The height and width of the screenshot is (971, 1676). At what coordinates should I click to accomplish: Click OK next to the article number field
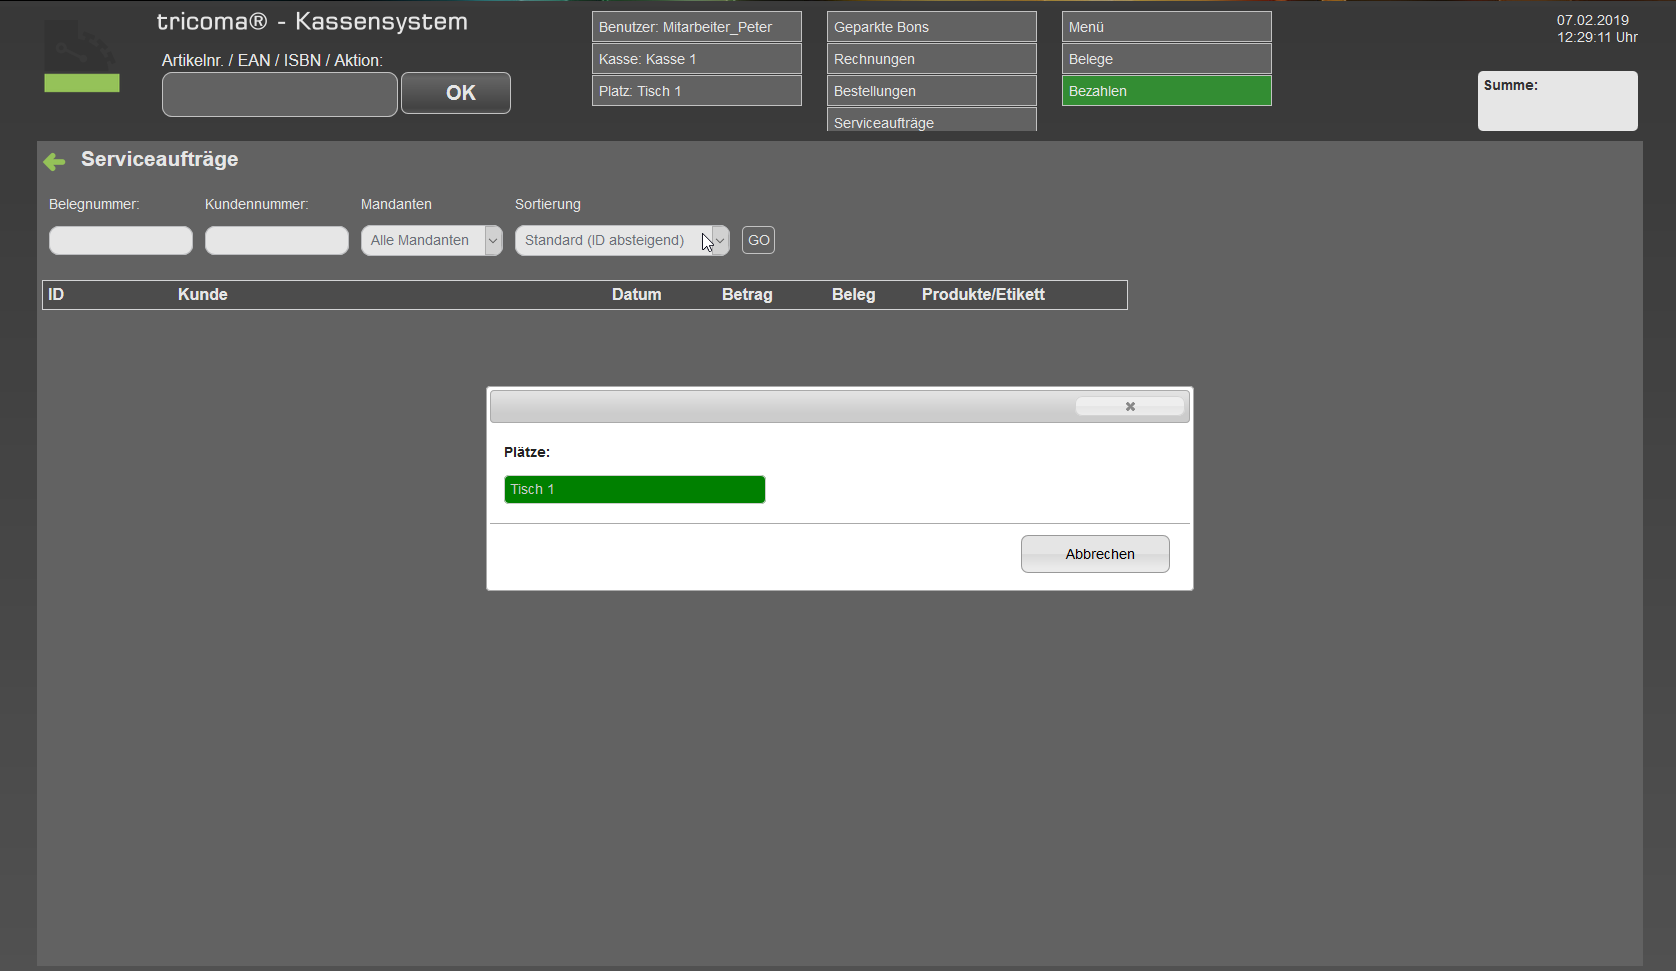456,93
